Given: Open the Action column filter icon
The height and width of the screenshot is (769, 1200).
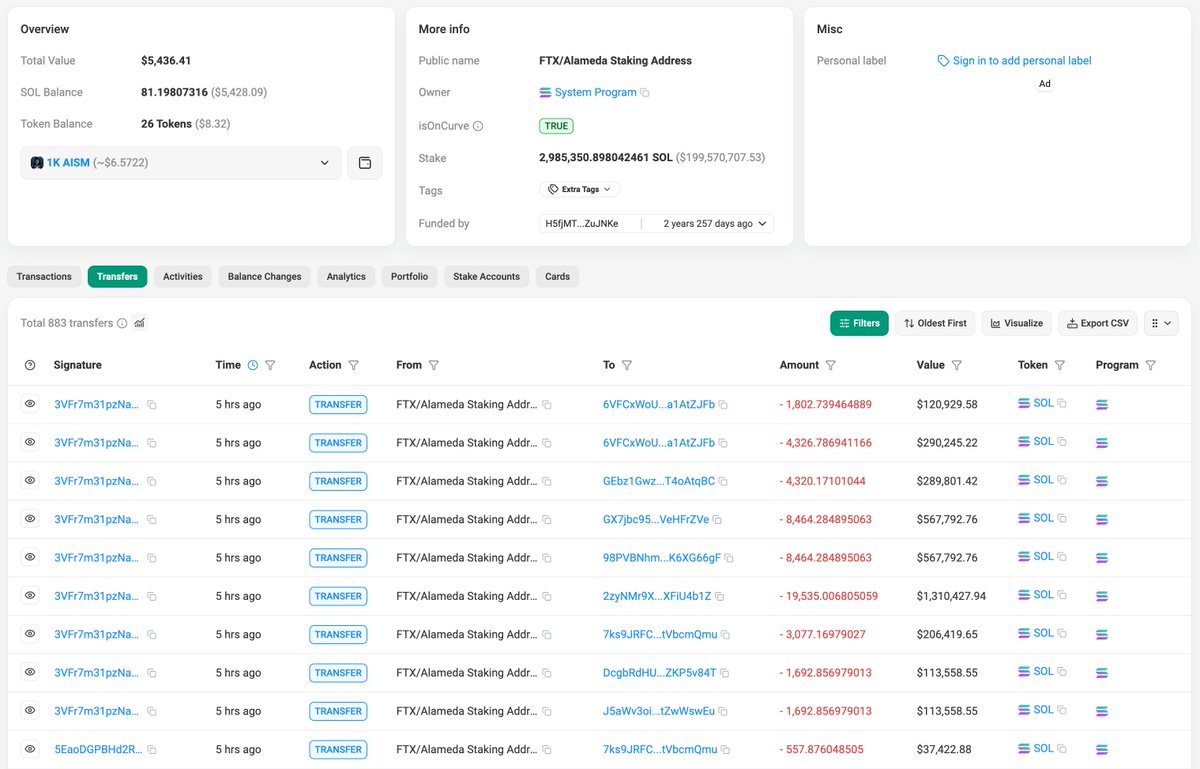Looking at the screenshot, I should [353, 365].
